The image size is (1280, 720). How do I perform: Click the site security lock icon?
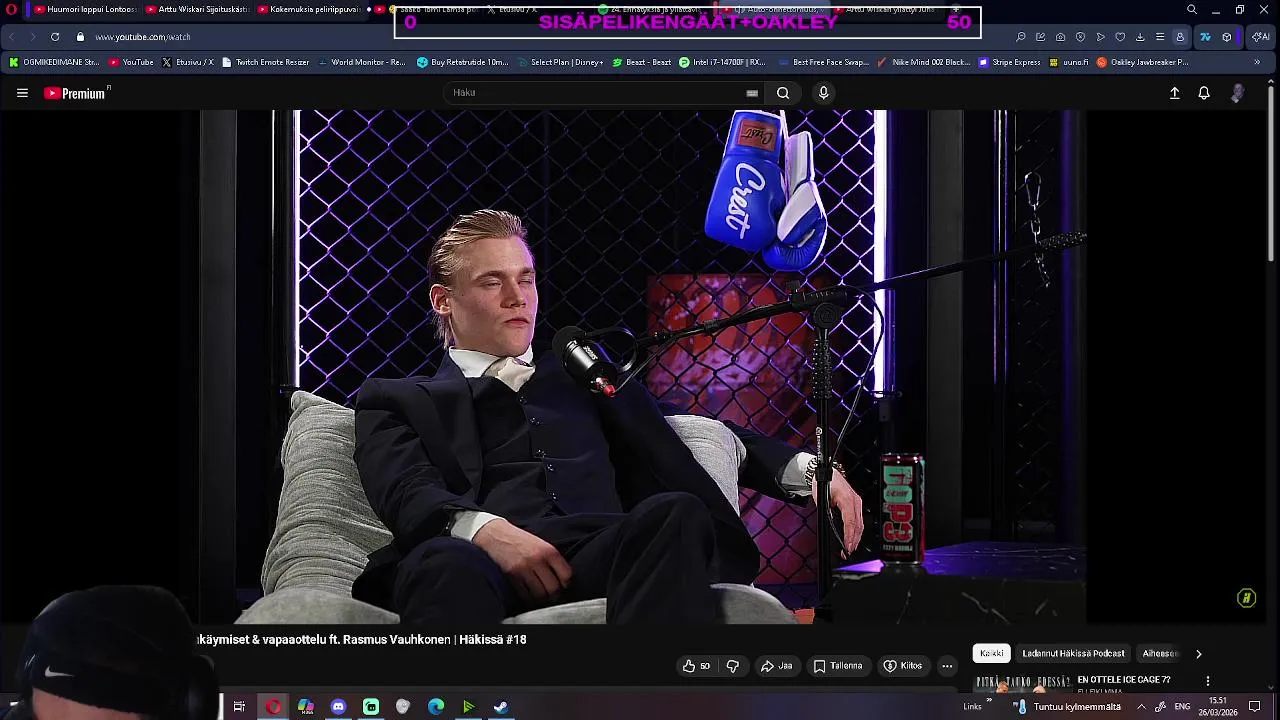coord(80,37)
